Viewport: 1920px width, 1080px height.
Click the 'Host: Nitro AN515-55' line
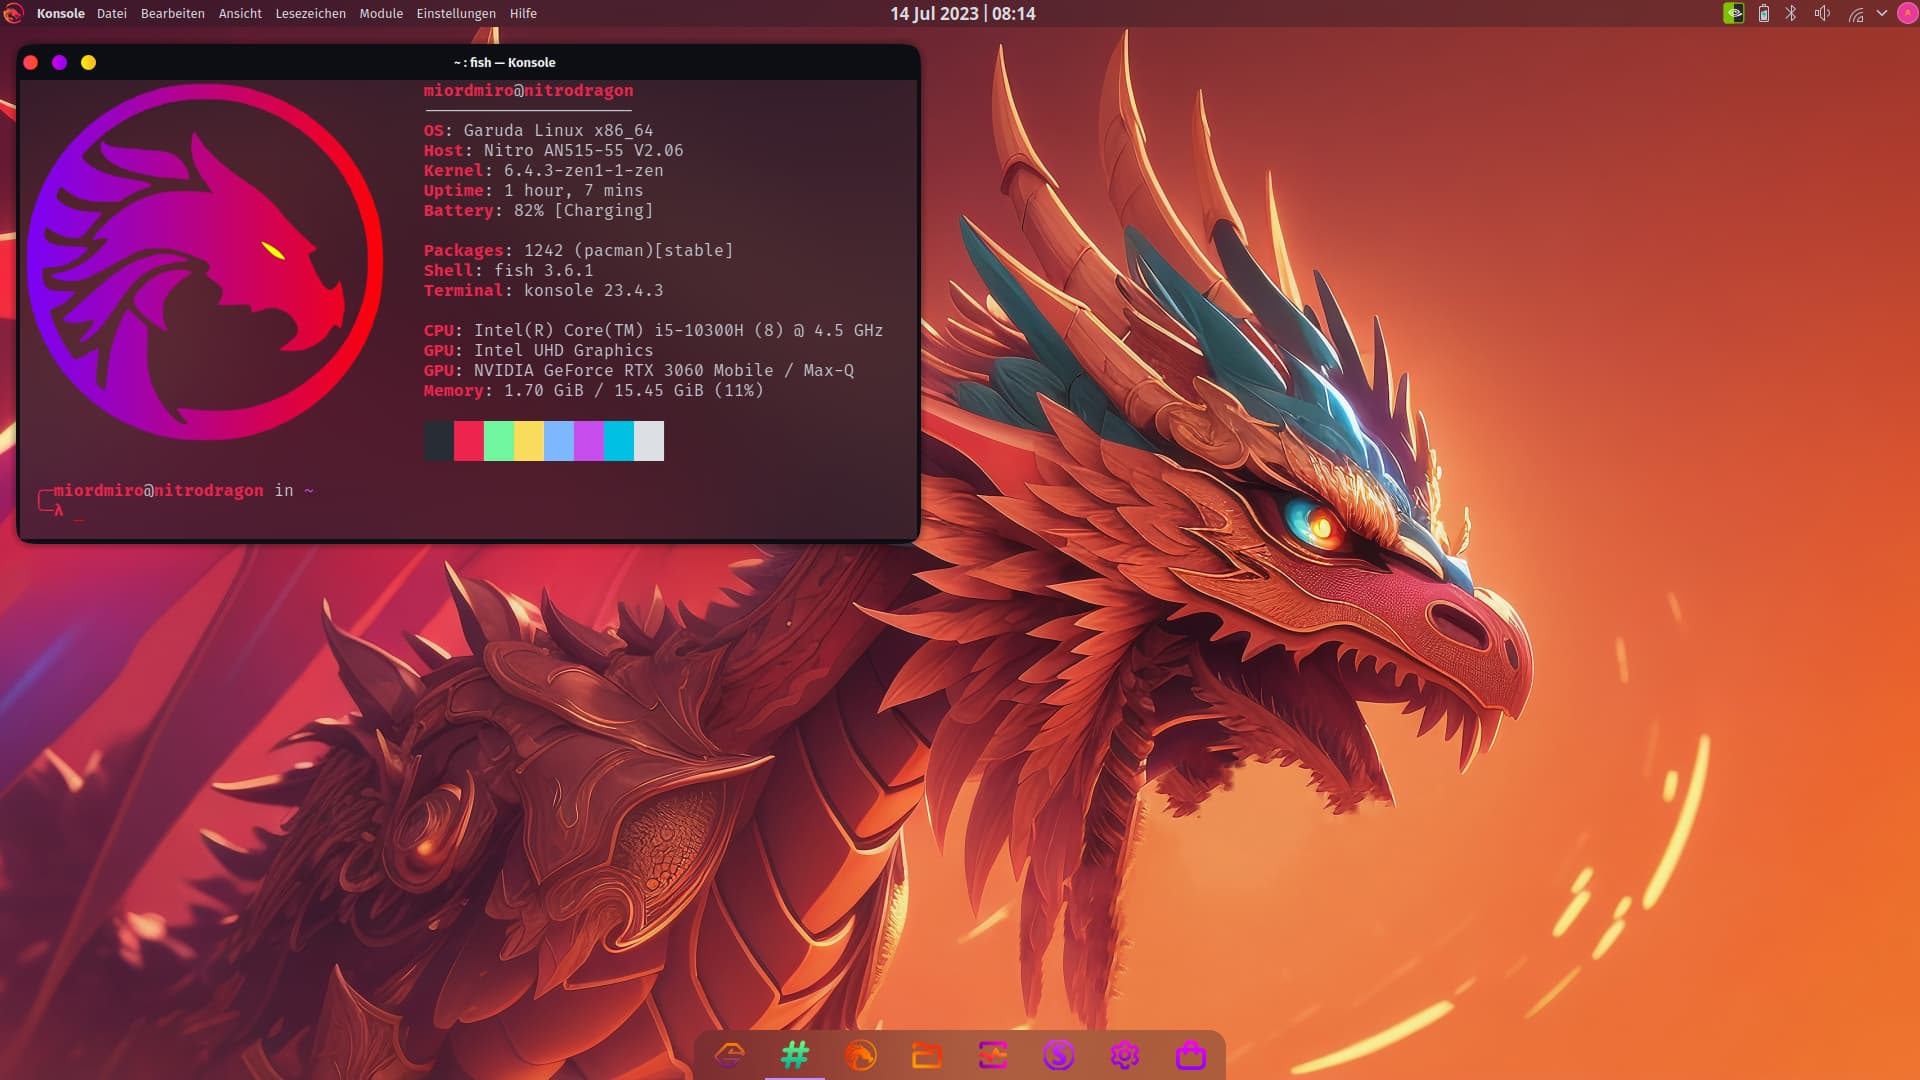[553, 150]
